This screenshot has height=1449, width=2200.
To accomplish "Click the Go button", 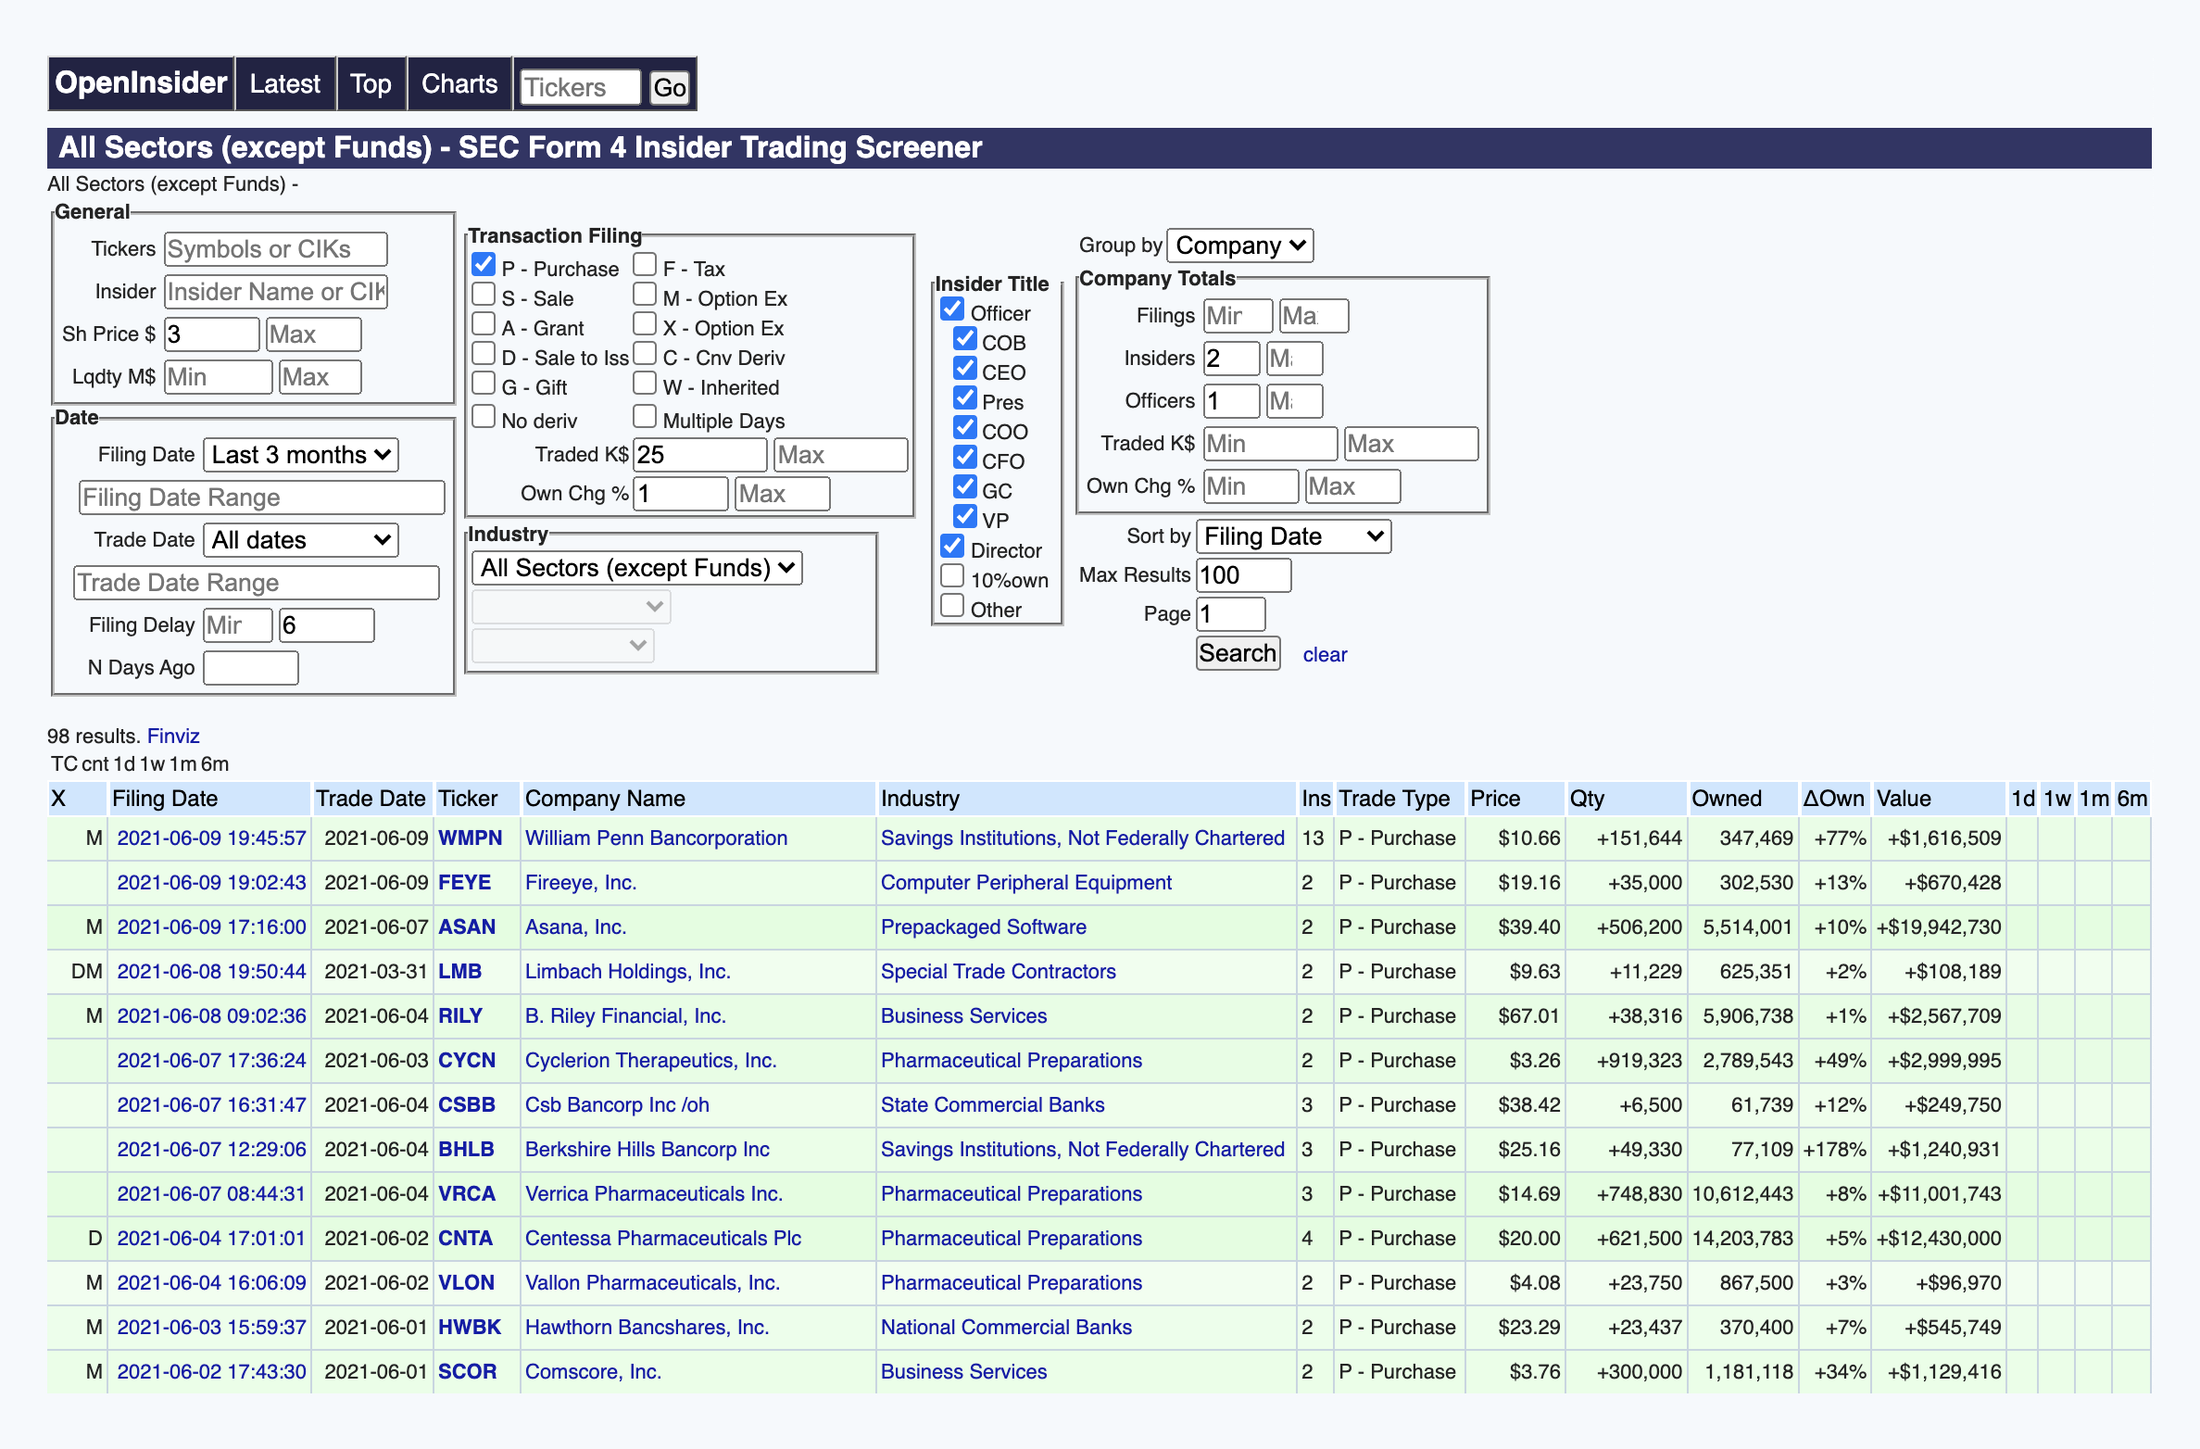I will click(669, 88).
